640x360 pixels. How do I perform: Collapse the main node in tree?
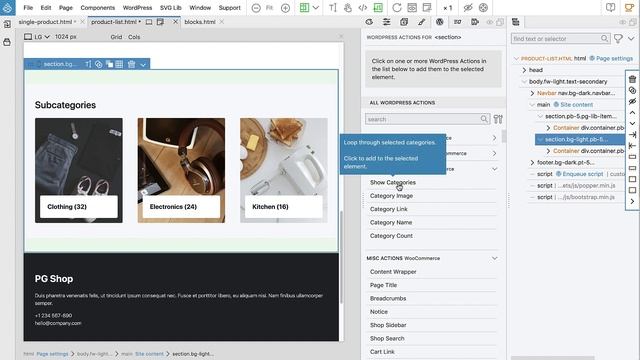click(532, 104)
